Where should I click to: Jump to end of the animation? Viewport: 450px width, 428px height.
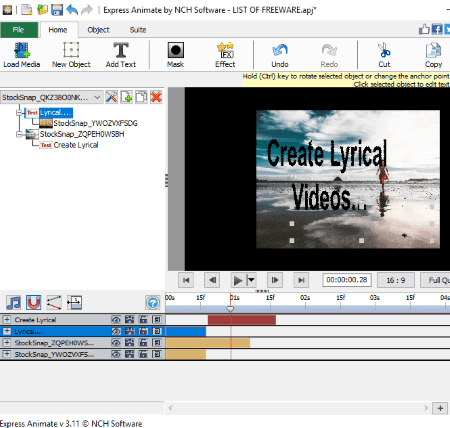click(x=301, y=280)
